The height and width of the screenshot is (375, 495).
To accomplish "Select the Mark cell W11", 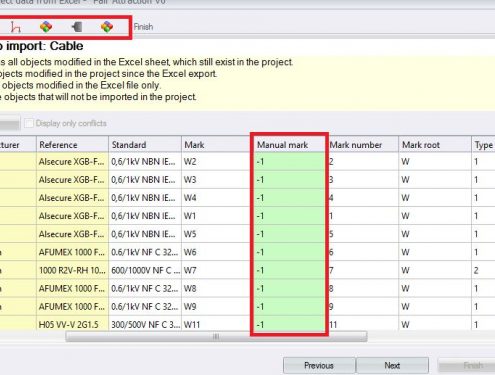I will 217,323.
